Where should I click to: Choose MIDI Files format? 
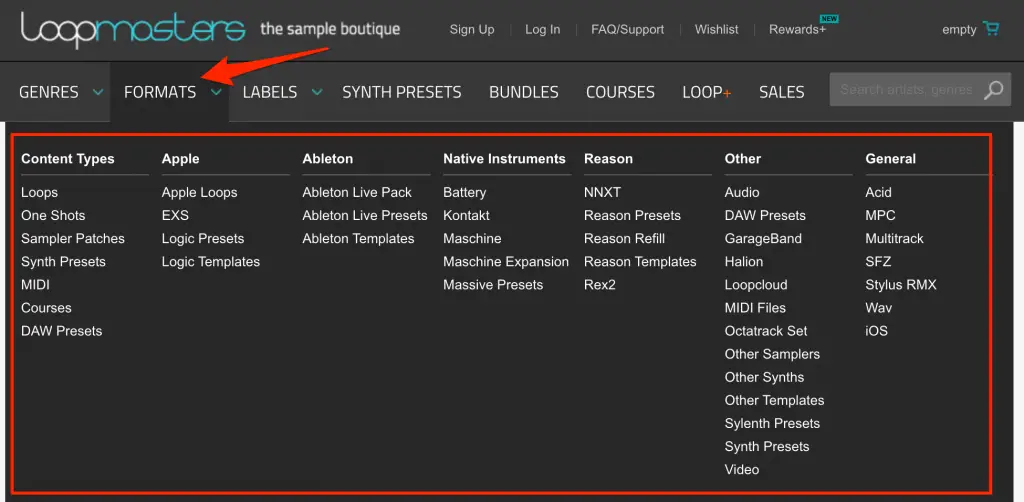click(x=755, y=308)
